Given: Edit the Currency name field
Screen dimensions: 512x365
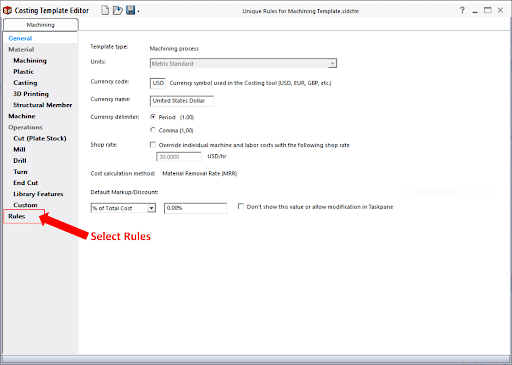Looking at the screenshot, I should (182, 101).
